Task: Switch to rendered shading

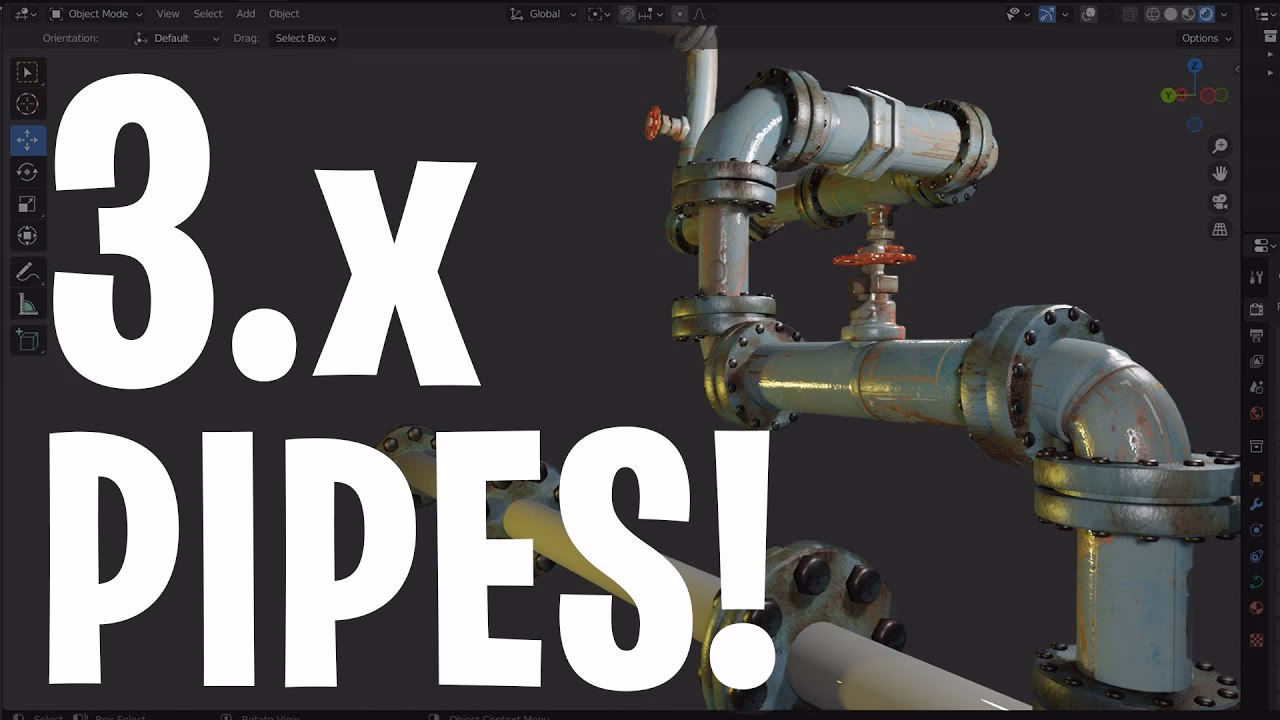Action: tap(1206, 14)
